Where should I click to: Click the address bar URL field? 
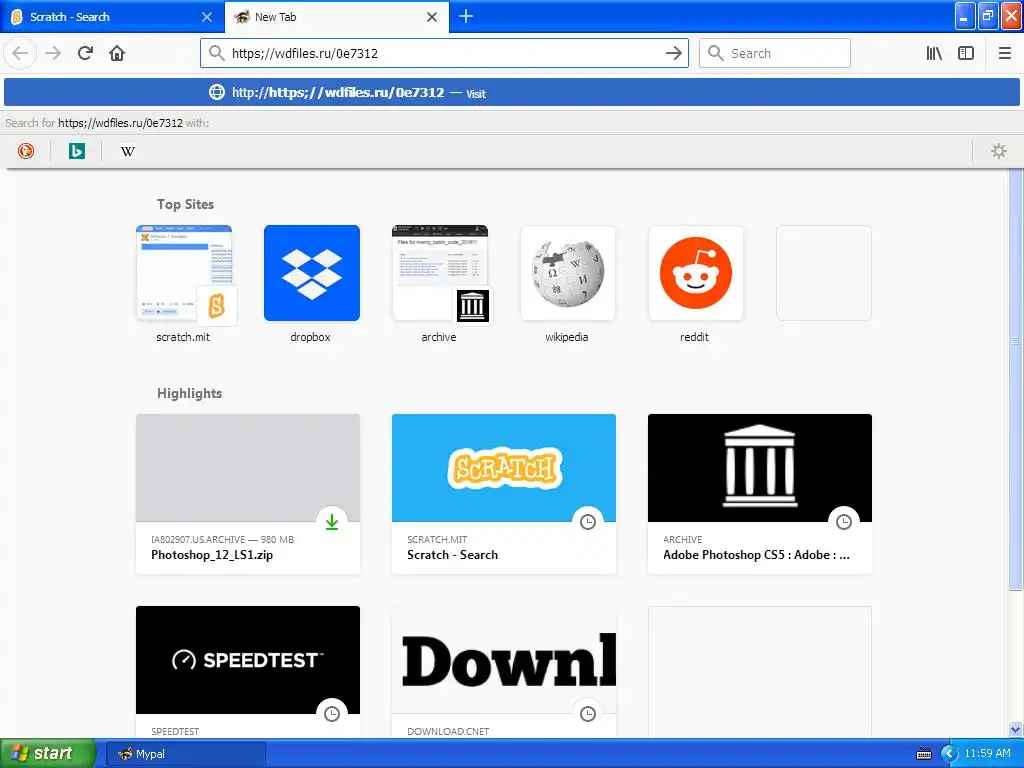[444, 53]
